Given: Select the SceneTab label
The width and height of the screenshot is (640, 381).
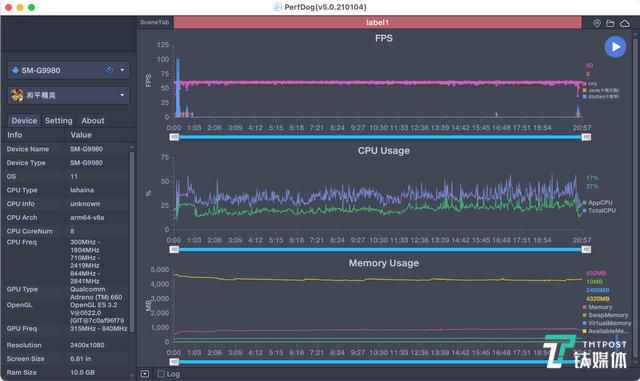Looking at the screenshot, I should [154, 22].
